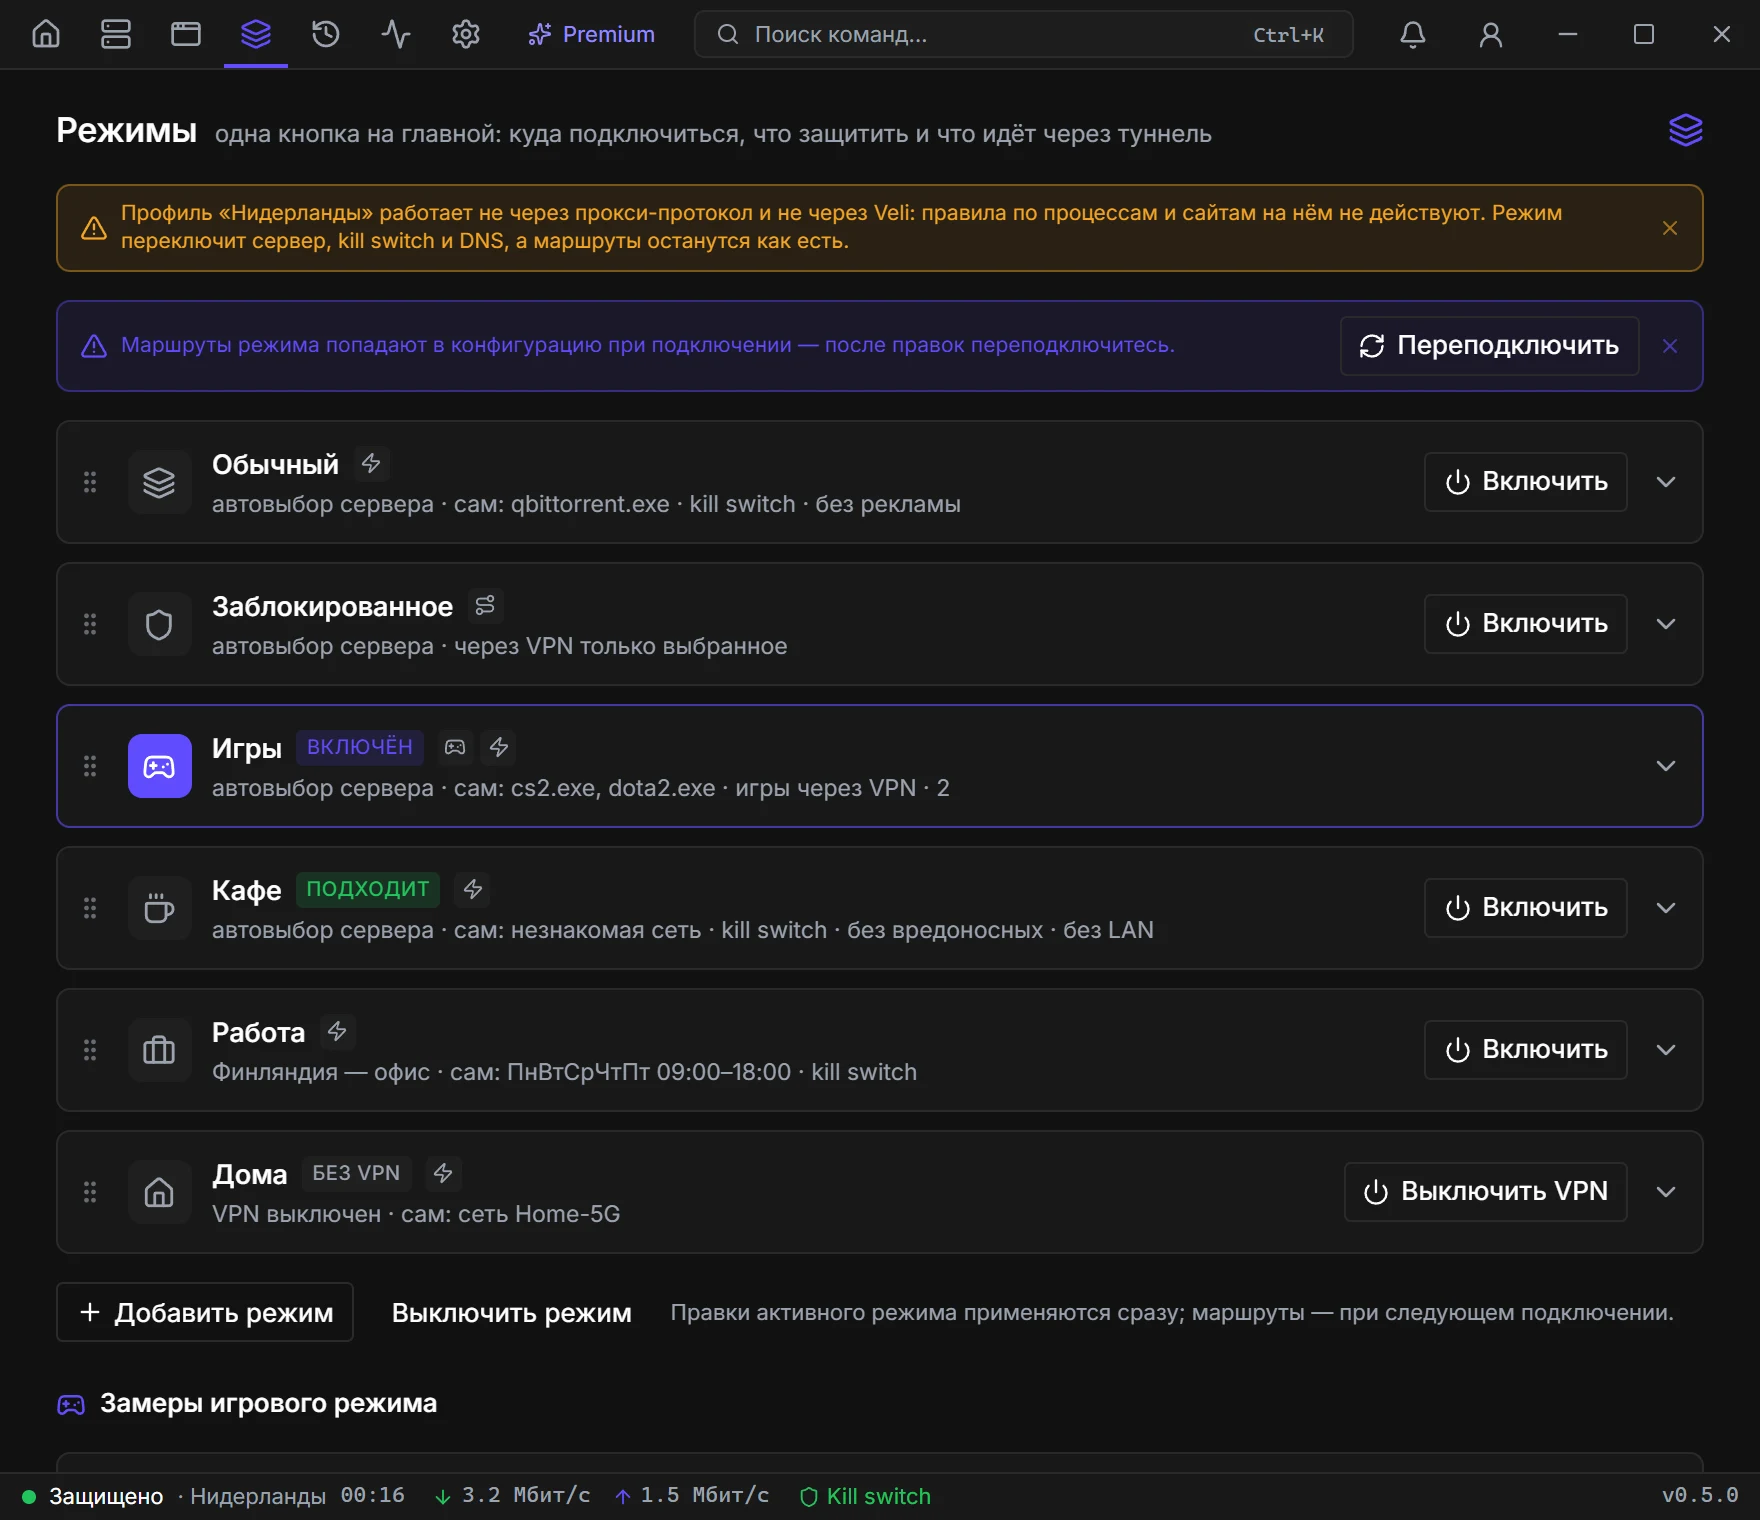
Task: Click Нидерланды in the status bar
Action: tap(258, 1497)
